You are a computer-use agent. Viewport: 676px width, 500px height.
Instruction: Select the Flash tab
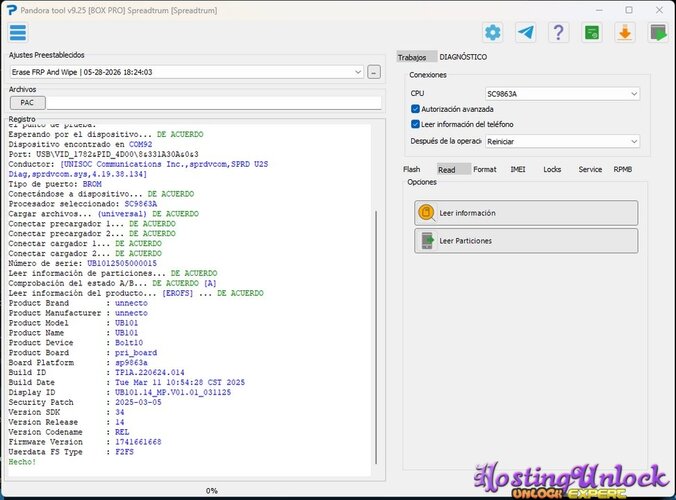tap(411, 169)
